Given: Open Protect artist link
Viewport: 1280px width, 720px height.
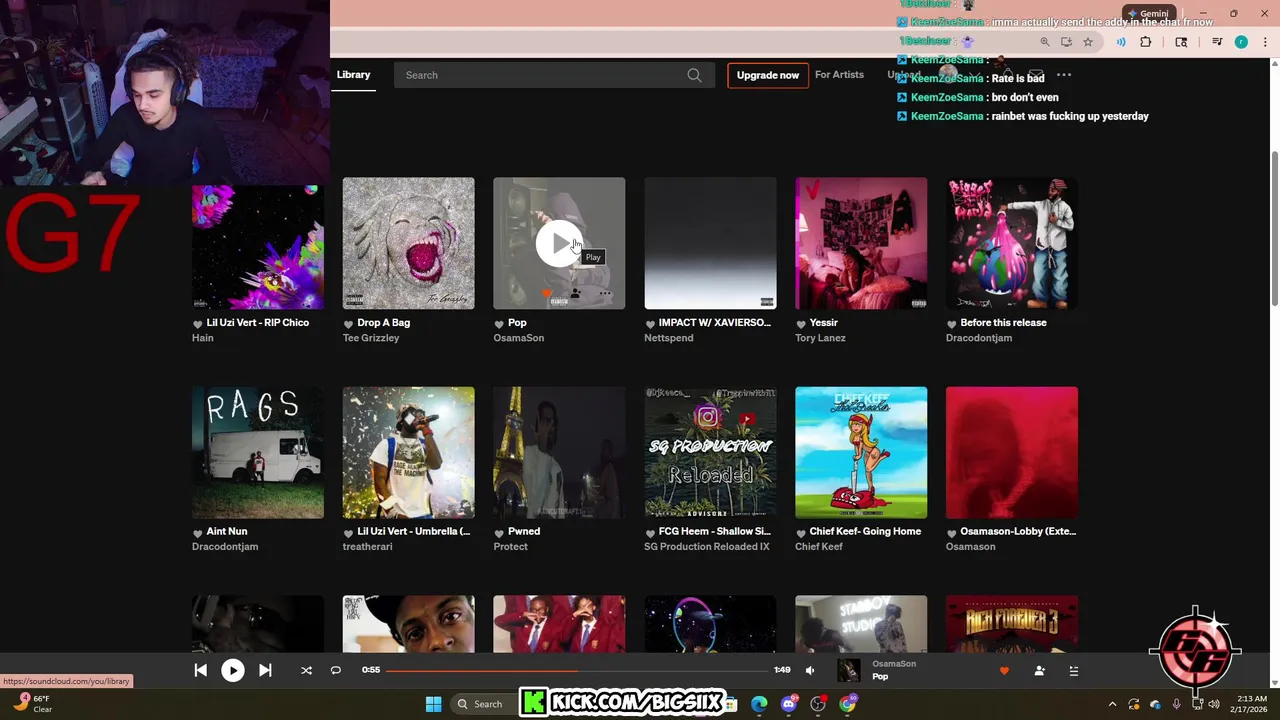Looking at the screenshot, I should point(510,547).
